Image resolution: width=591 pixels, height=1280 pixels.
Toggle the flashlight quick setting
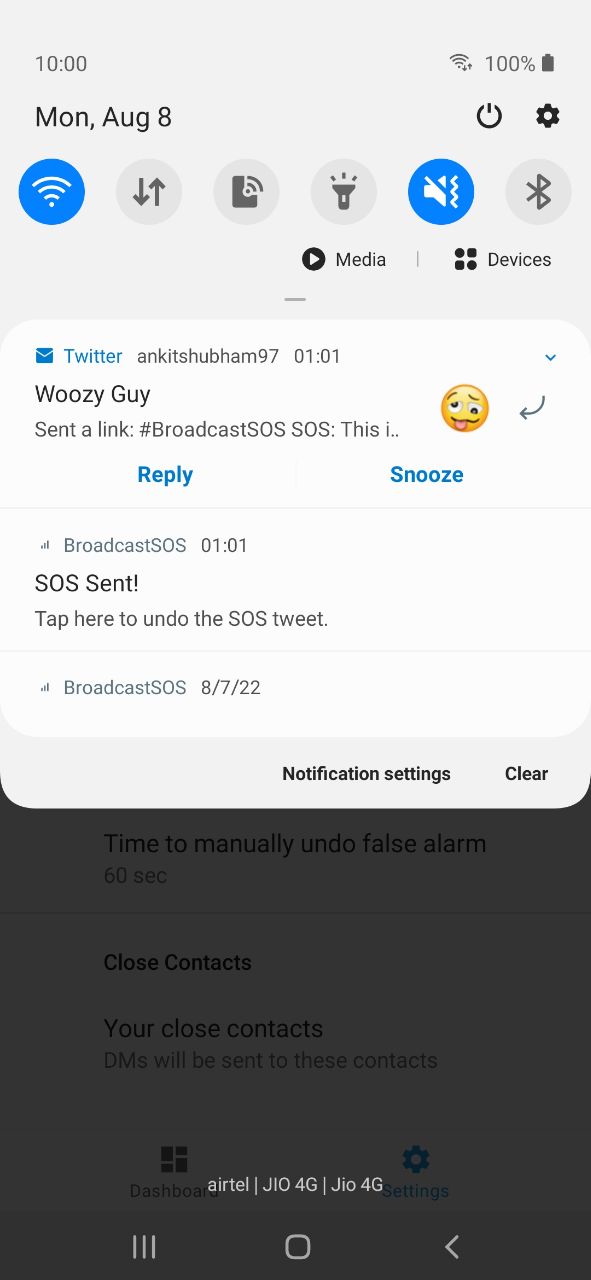344,191
